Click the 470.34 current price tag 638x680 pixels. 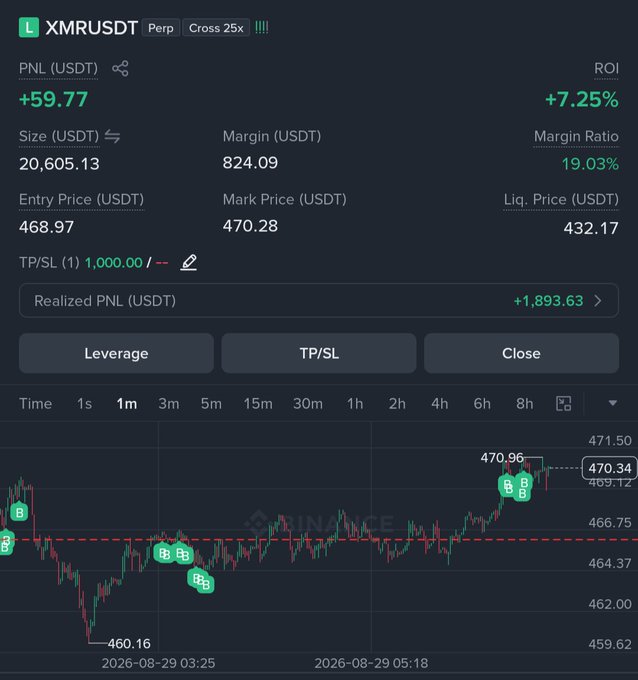pos(609,468)
